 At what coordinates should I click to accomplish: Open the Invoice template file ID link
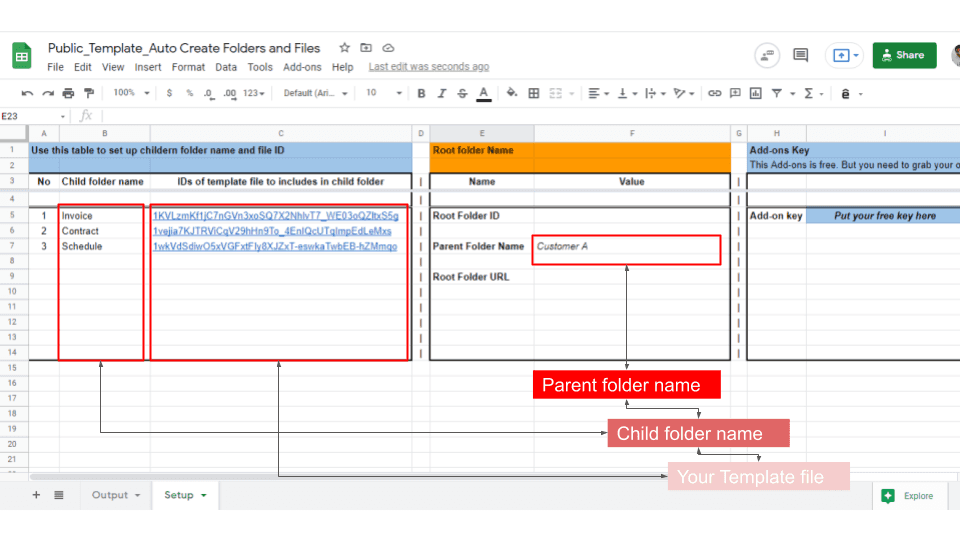coord(275,216)
